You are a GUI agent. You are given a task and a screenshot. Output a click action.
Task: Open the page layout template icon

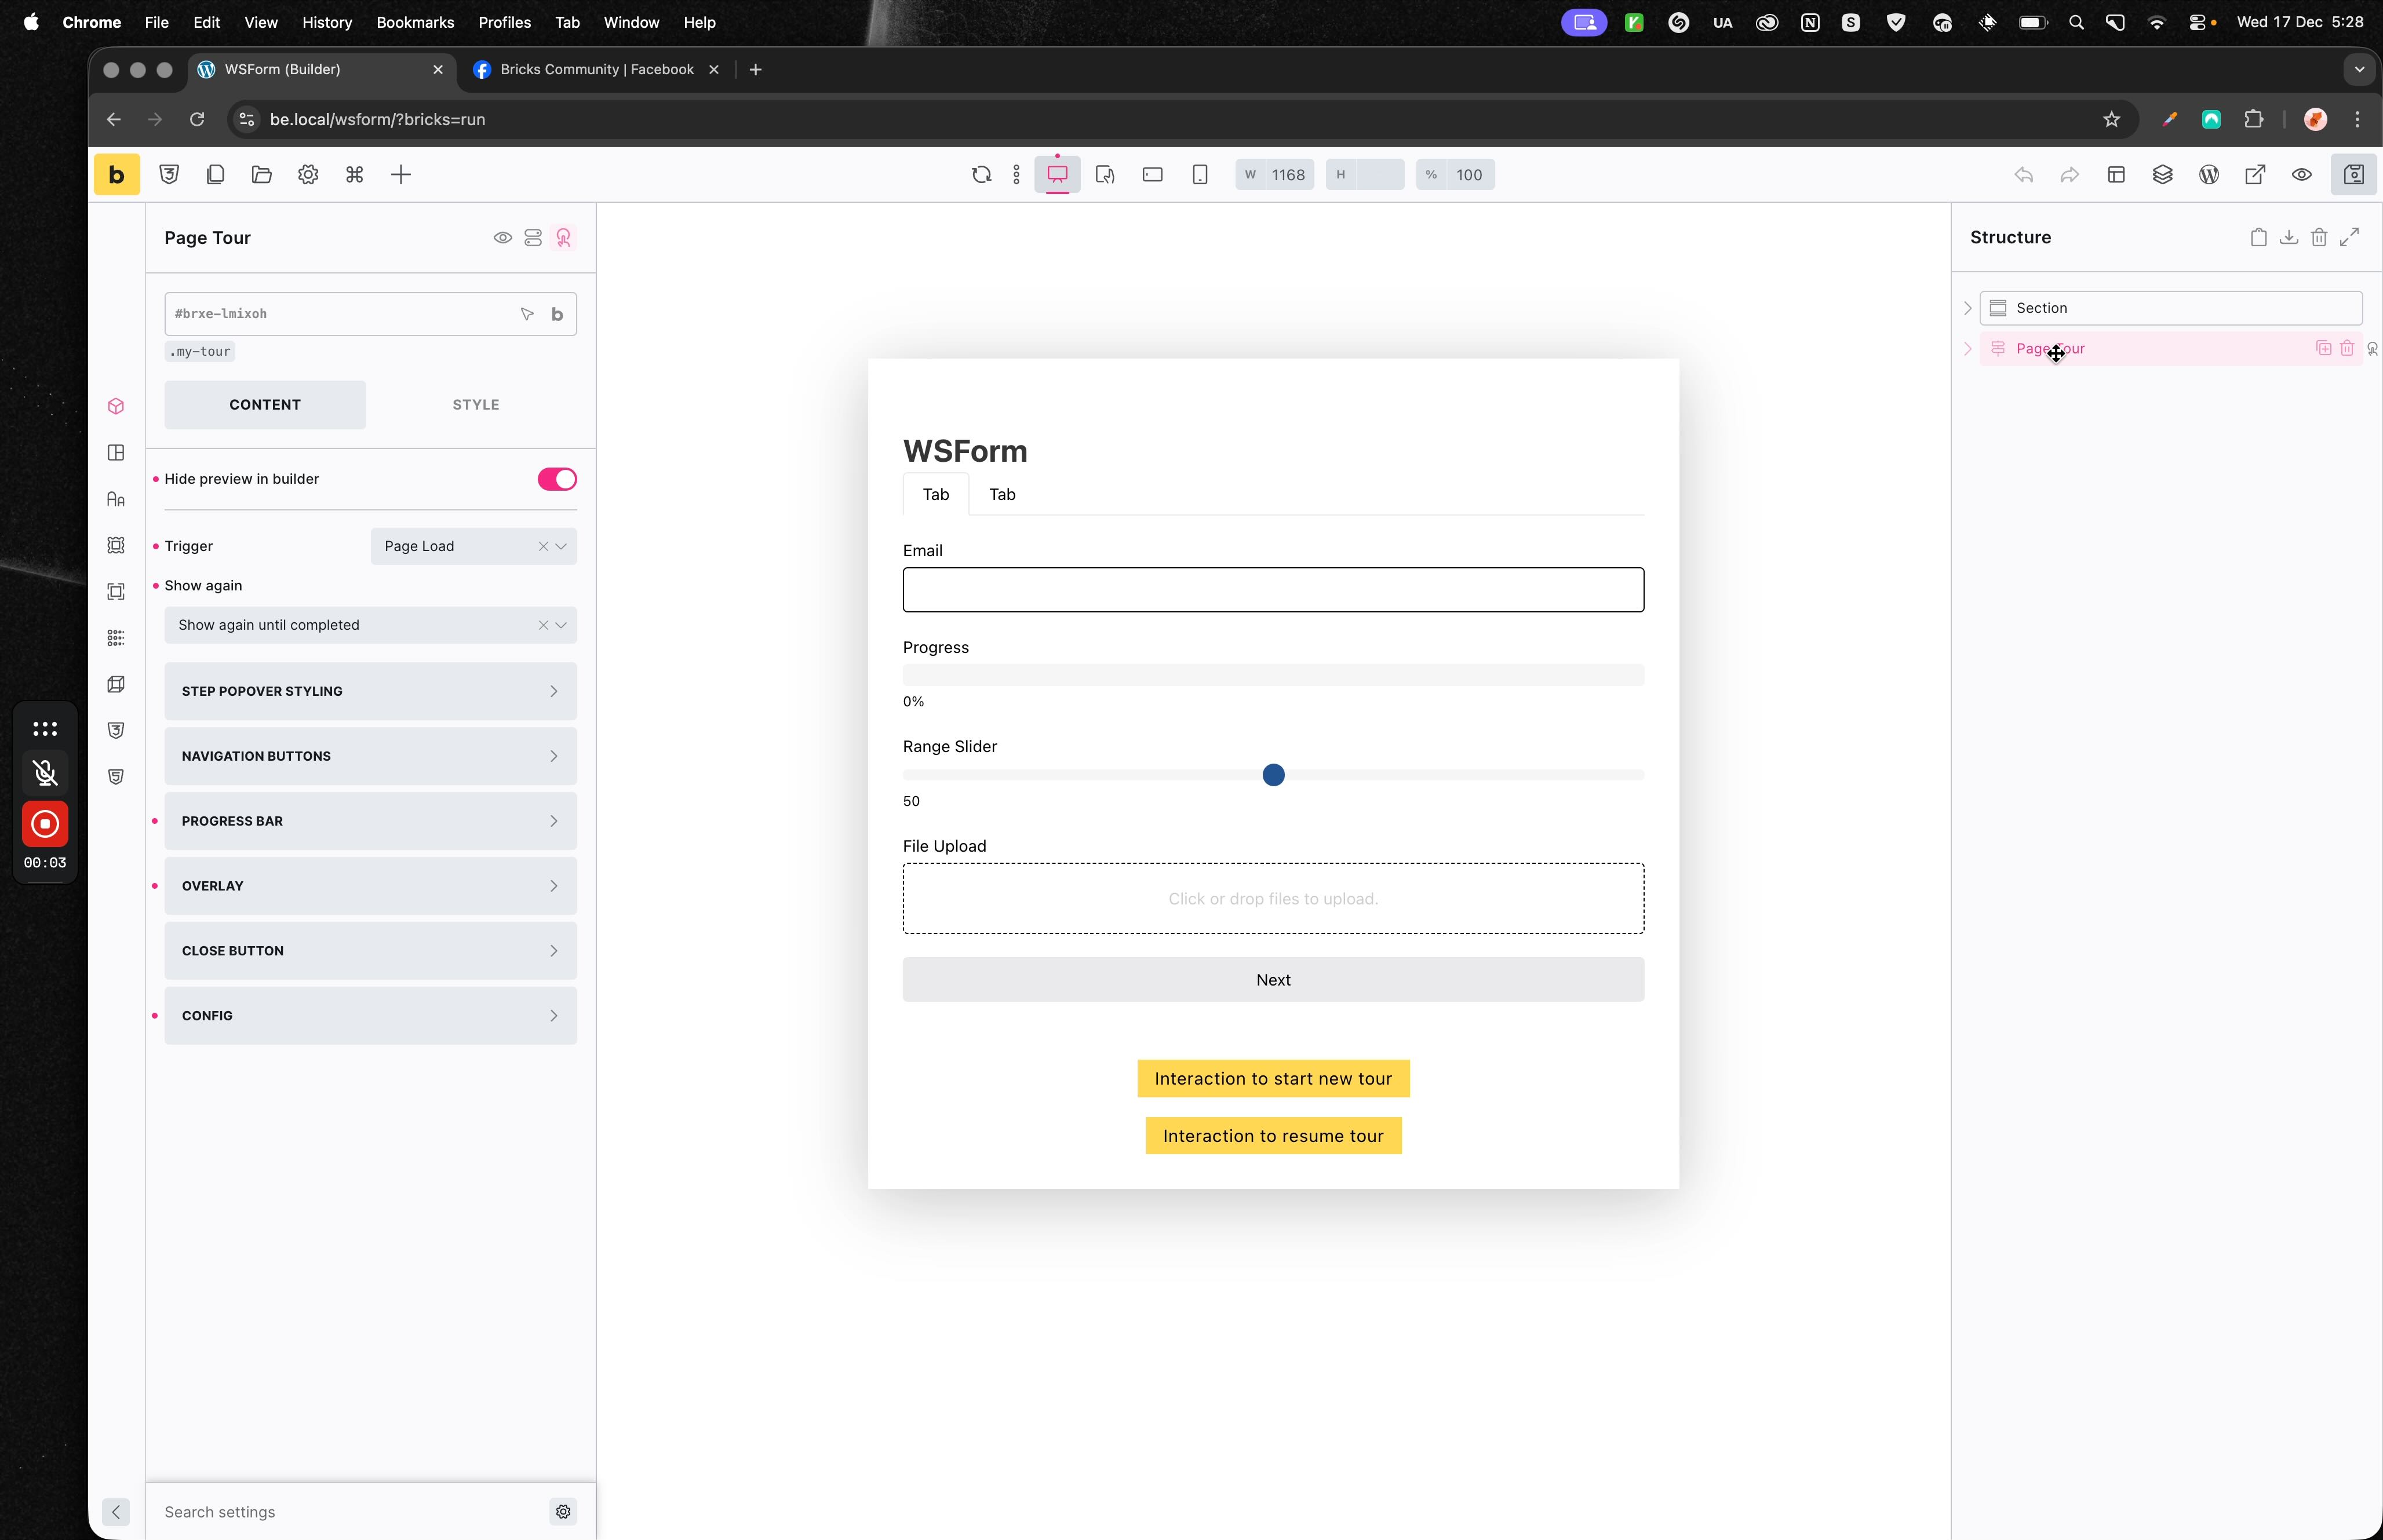2116,175
